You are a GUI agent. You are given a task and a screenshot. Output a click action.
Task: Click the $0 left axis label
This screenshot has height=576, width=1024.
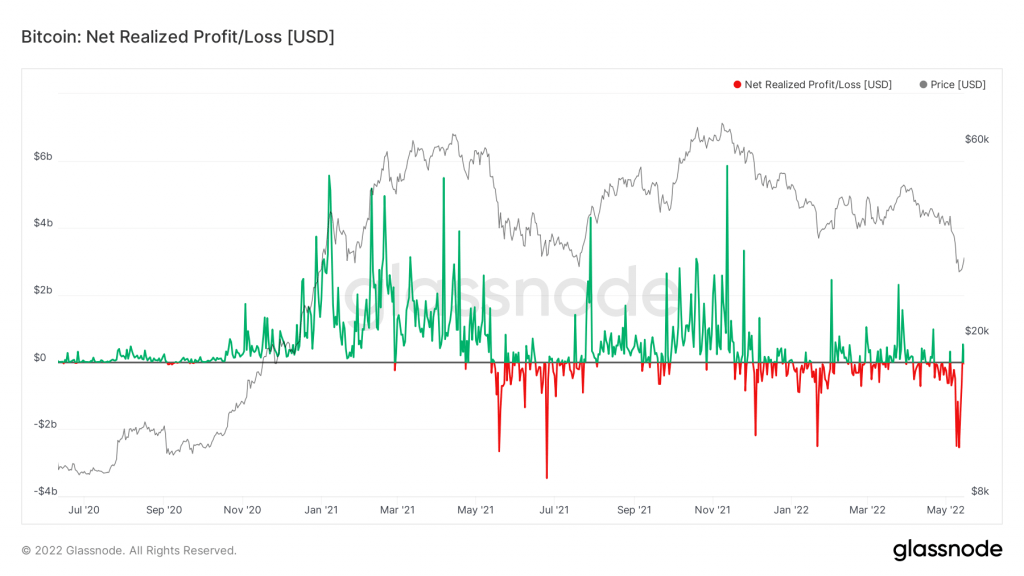(x=40, y=358)
